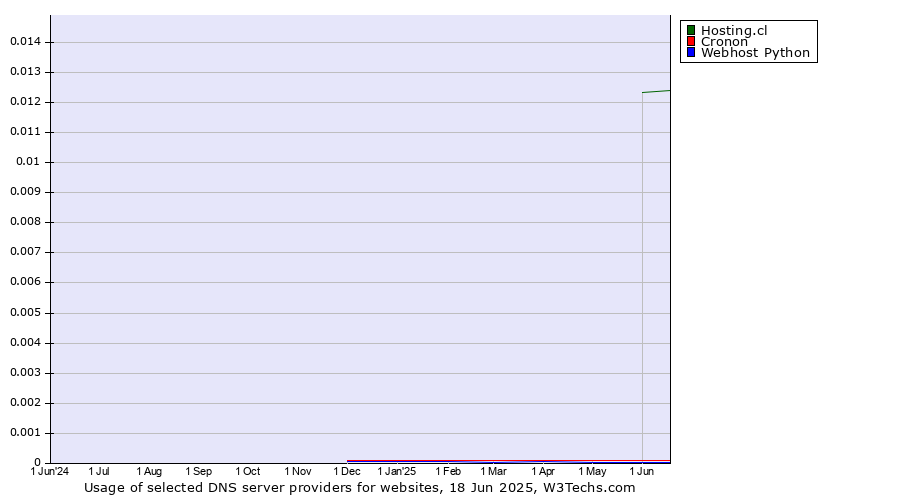Click the 0.01 y-axis label
This screenshot has width=900, height=500.
(x=28, y=161)
